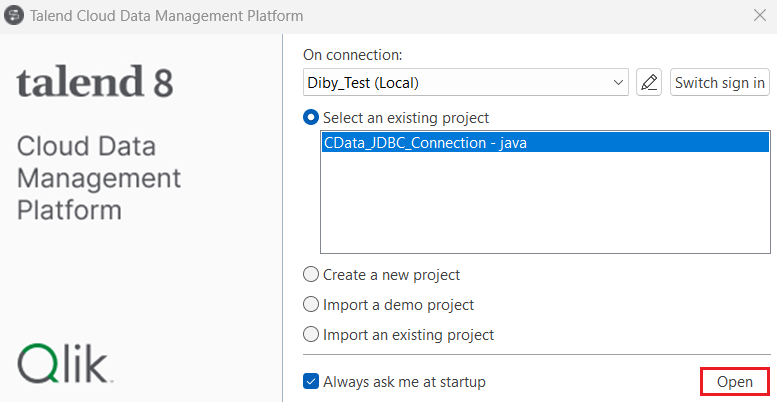The image size is (777, 402).
Task: Pick the Import a demo project option
Action: [x=311, y=304]
